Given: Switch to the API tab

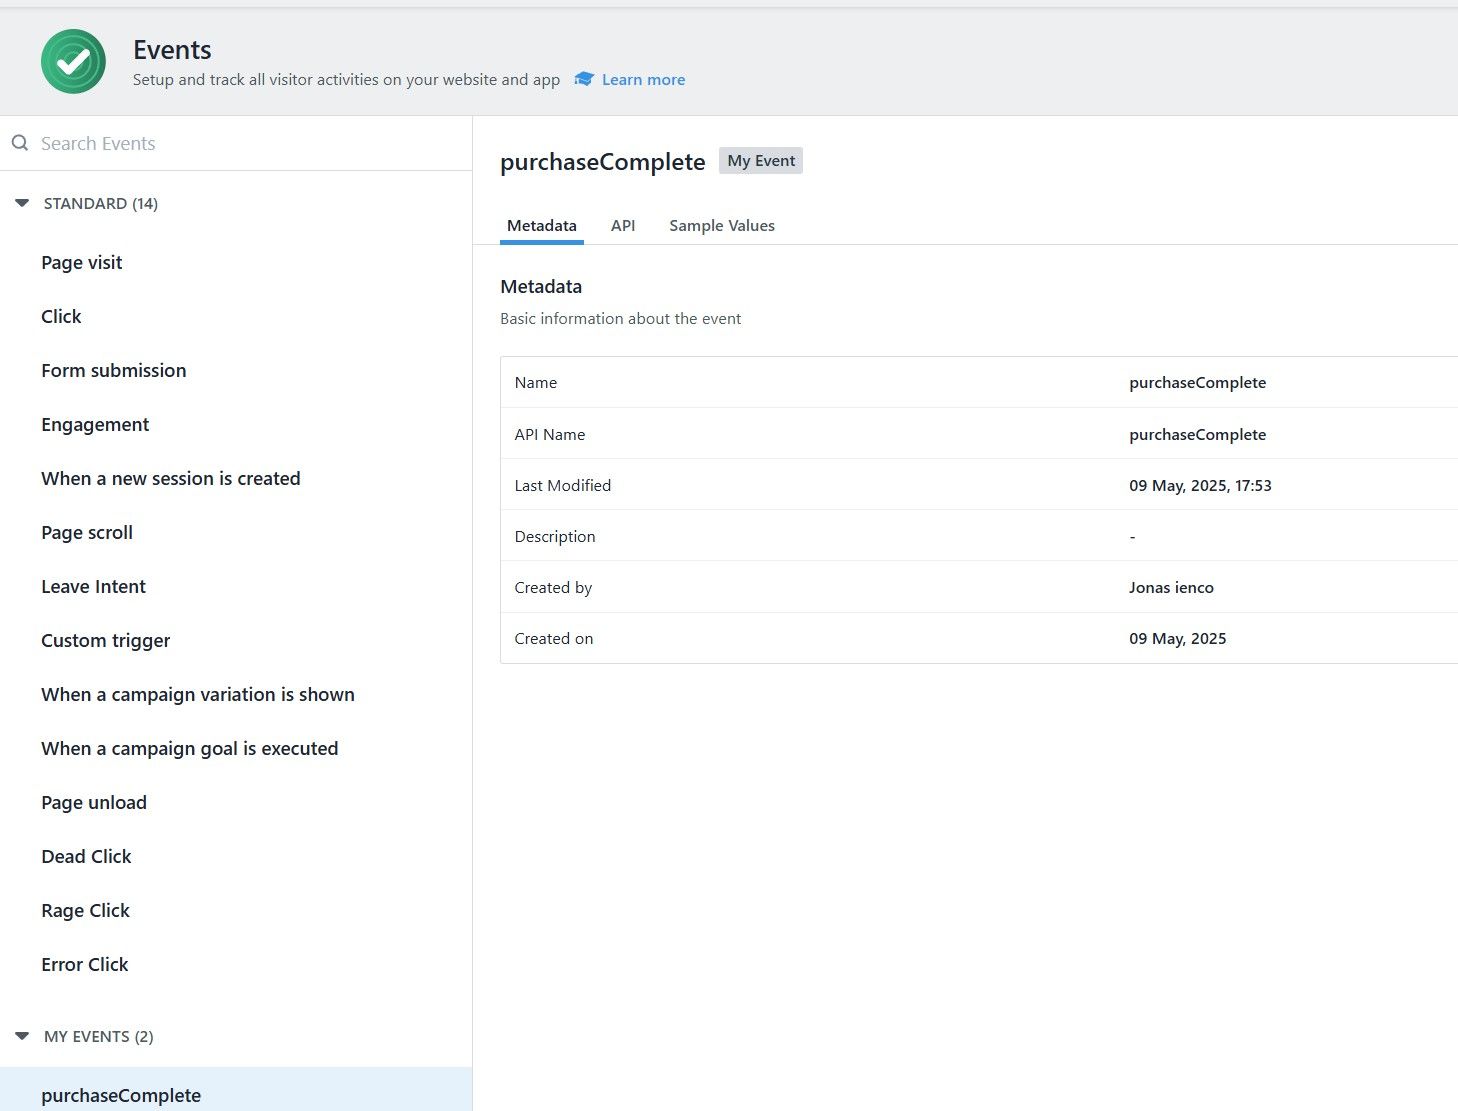Looking at the screenshot, I should [623, 226].
